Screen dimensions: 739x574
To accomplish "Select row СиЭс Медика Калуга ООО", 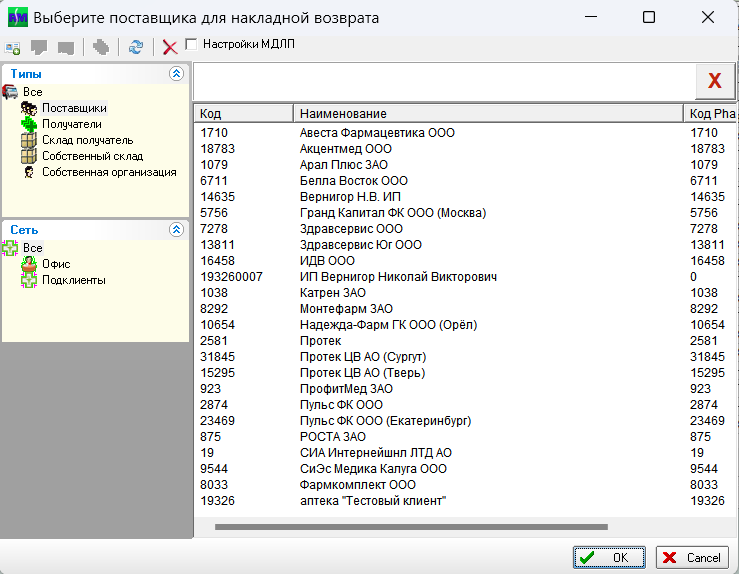I will coord(464,469).
